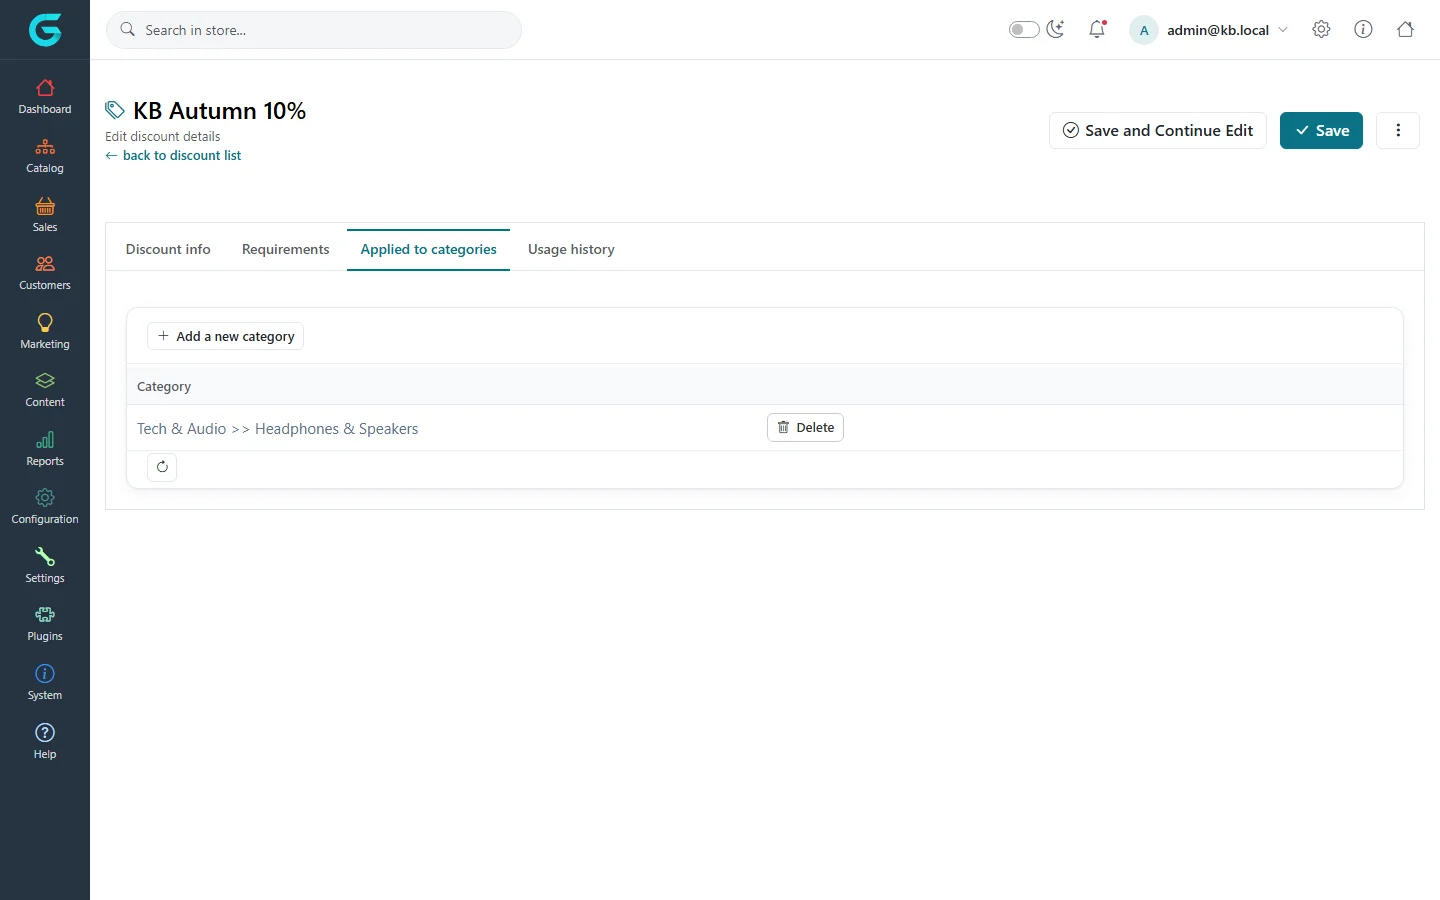Open the Dashboard sidebar item
The image size is (1440, 900).
coord(45,97)
